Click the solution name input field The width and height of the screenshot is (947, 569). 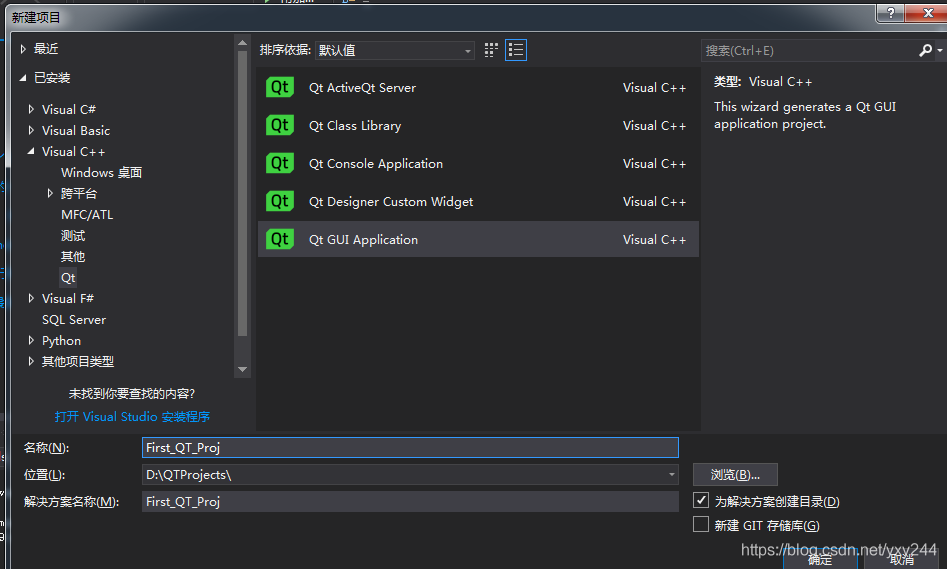(410, 501)
